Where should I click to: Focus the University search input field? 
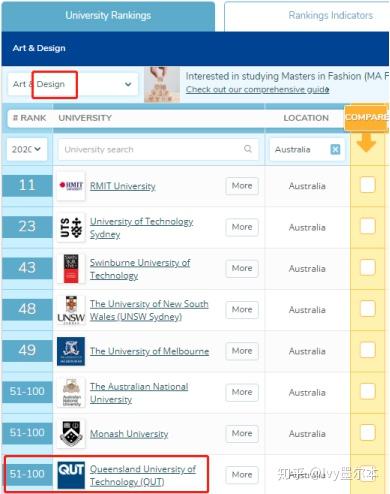coord(159,149)
